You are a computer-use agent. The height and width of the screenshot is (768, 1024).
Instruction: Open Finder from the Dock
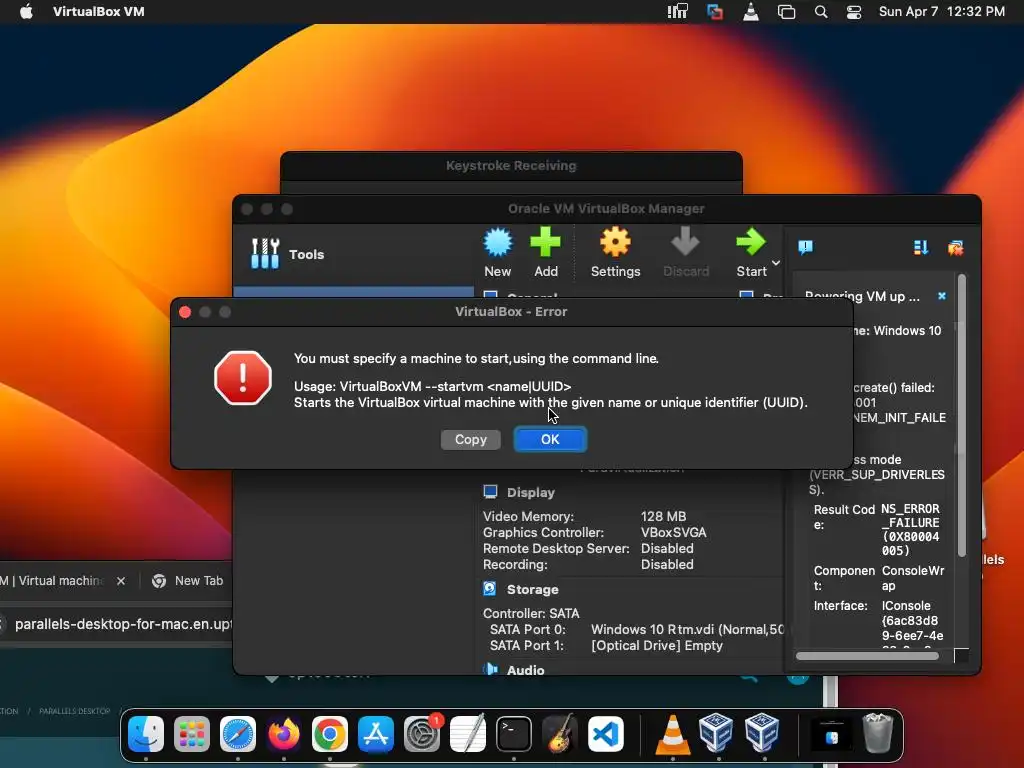click(146, 734)
